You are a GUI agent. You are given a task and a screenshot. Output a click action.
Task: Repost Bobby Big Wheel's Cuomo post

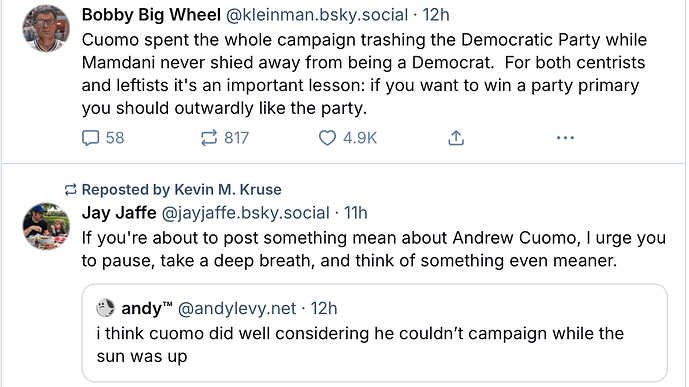(x=209, y=138)
